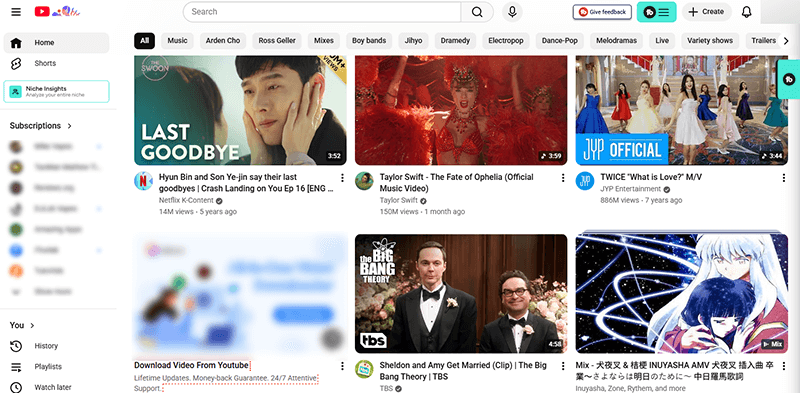Click into the Search field

point(322,12)
